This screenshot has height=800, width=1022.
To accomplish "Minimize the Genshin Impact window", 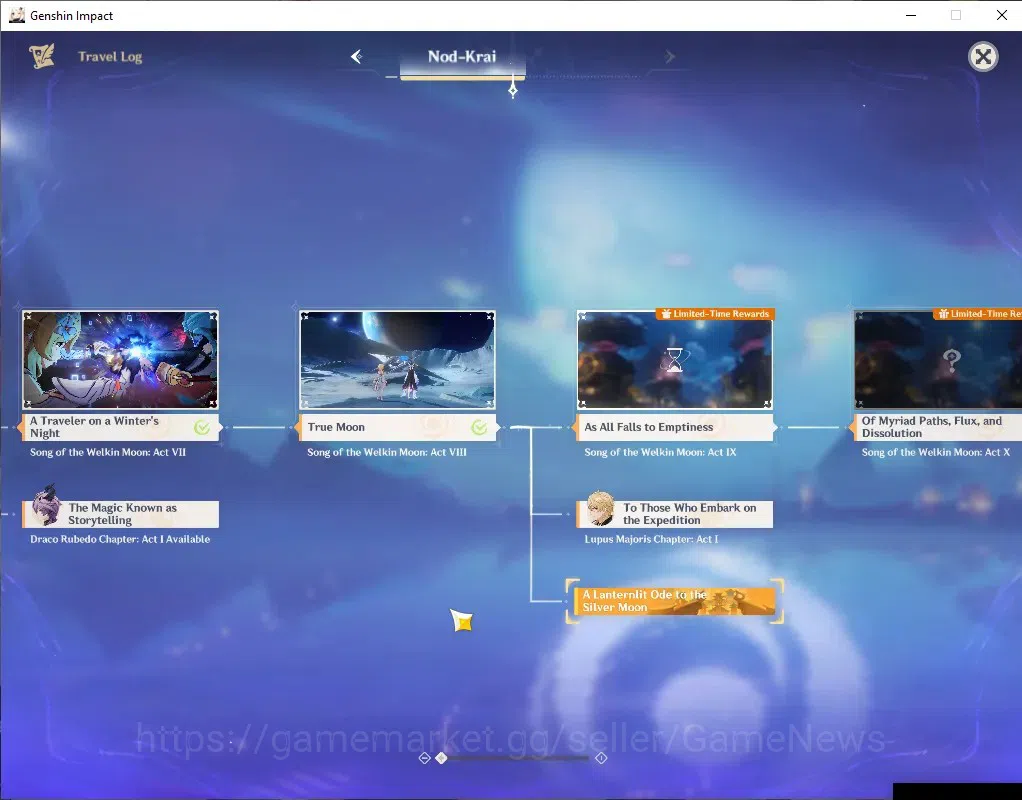I will pos(911,15).
